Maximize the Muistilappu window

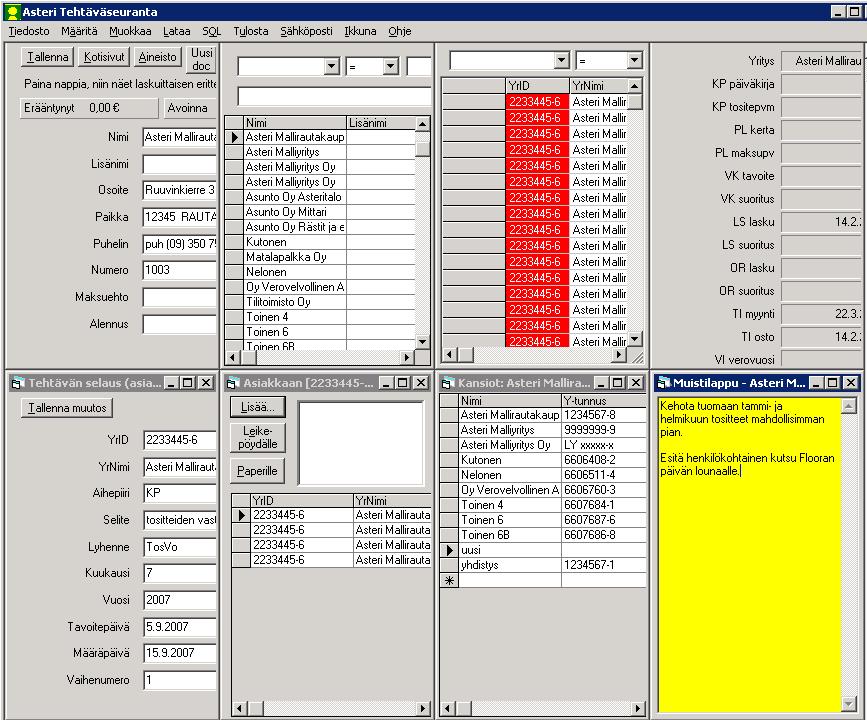coord(833,383)
